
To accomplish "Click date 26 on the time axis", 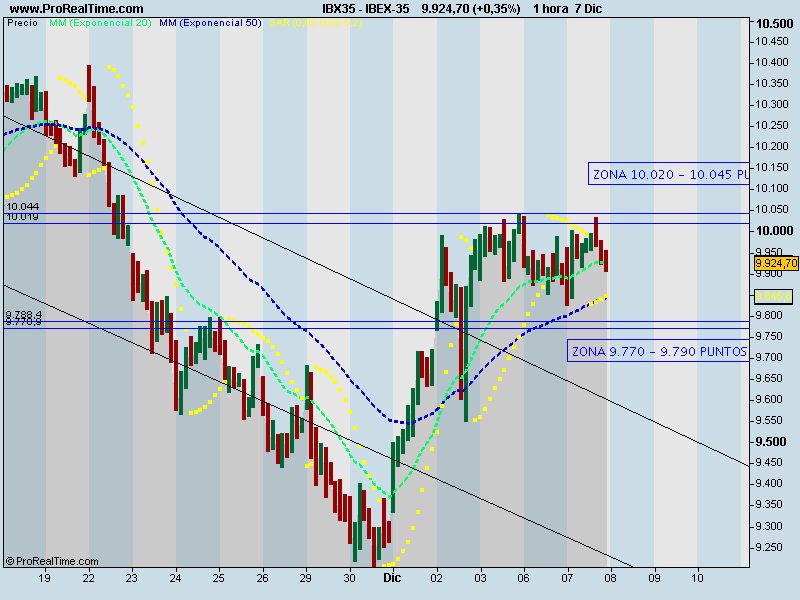I will 262,578.
